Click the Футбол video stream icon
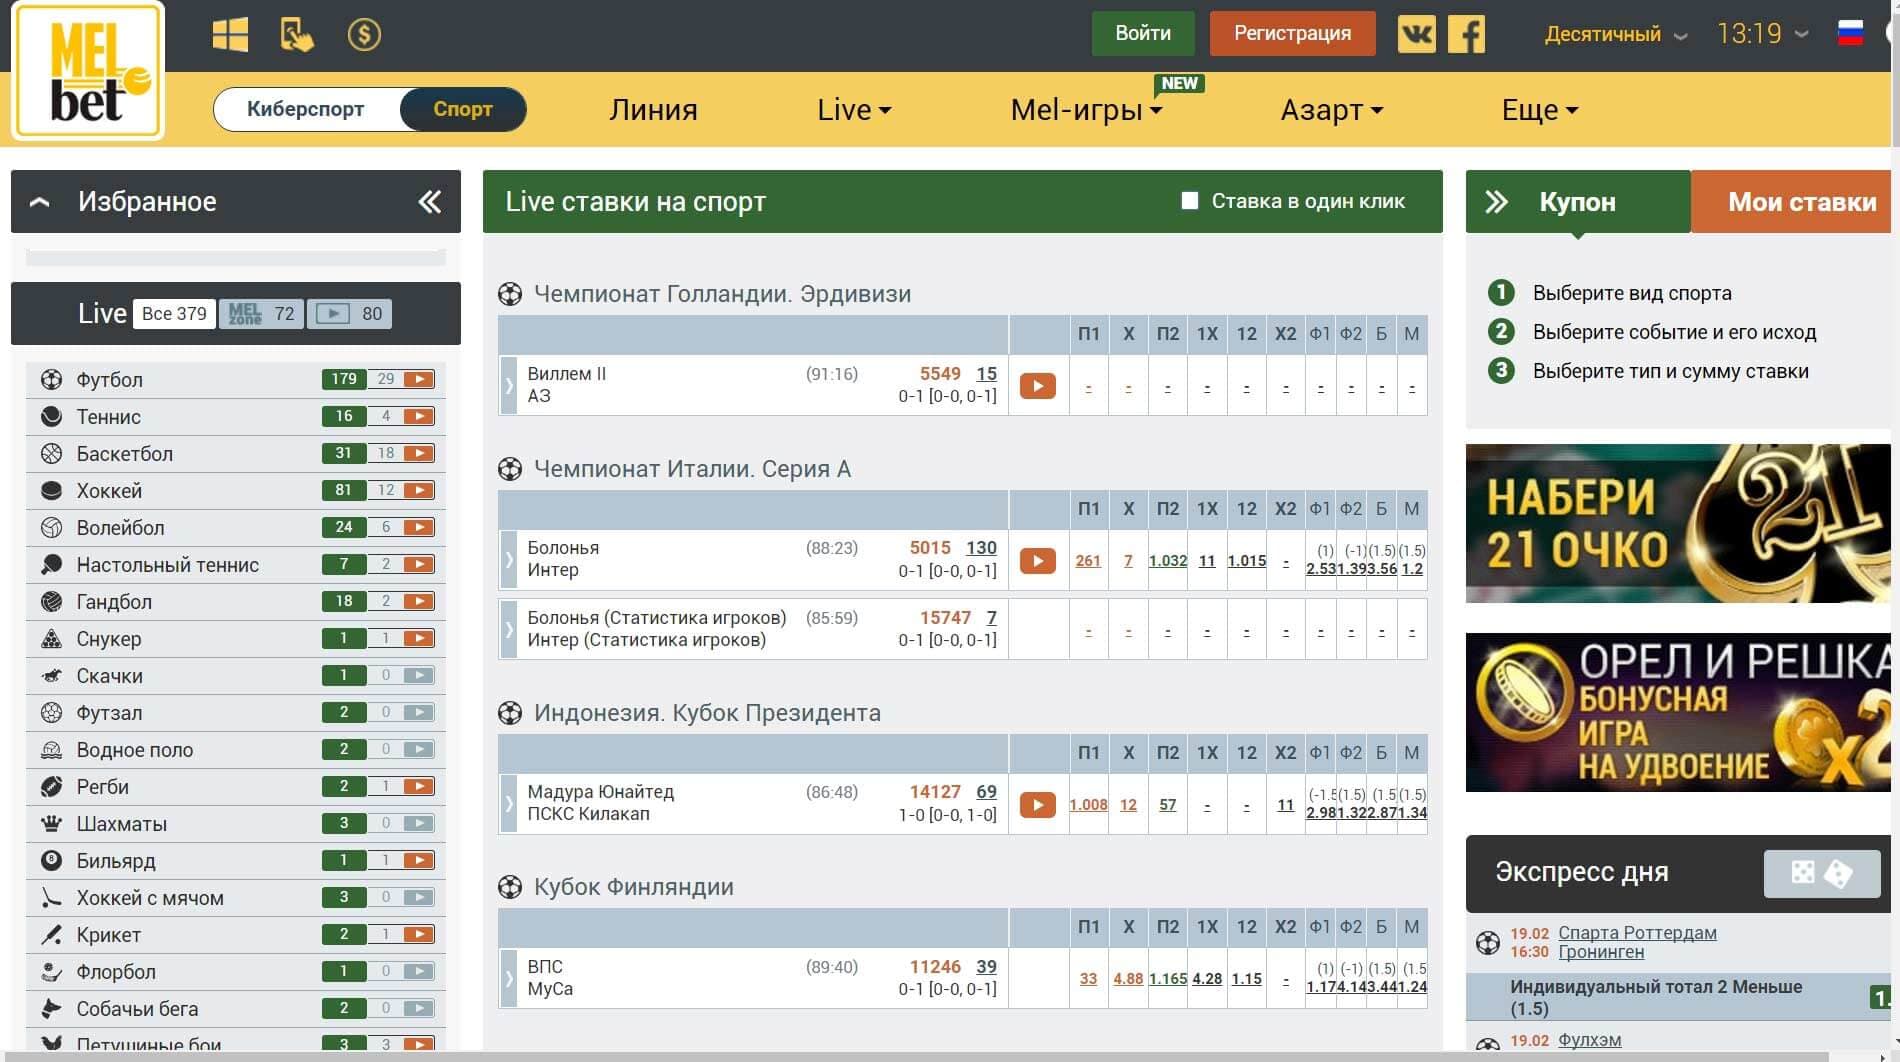Image resolution: width=1900 pixels, height=1062 pixels. point(419,379)
